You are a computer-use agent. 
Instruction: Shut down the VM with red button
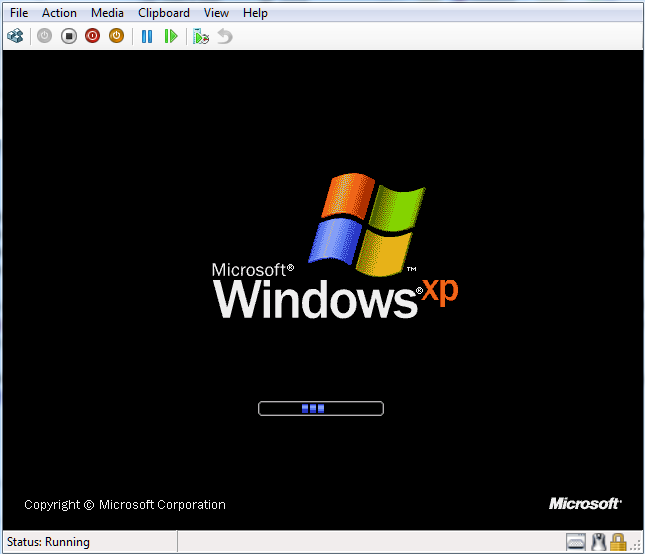[x=93, y=36]
